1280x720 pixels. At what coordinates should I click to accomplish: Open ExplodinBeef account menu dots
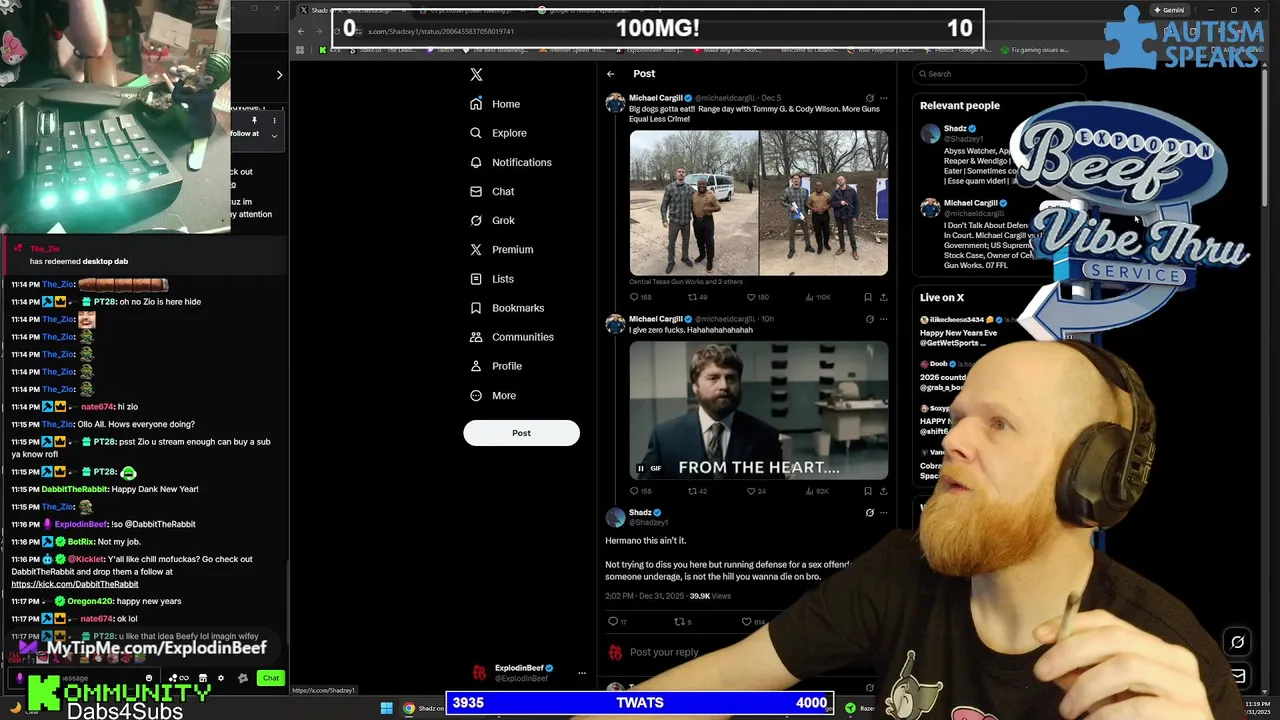tap(582, 673)
